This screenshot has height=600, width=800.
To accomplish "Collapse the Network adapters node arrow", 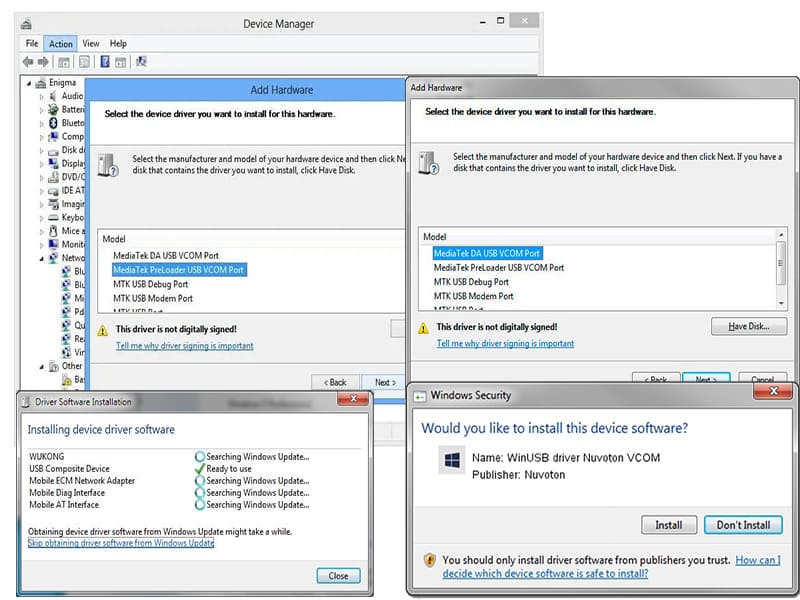I will coord(41,259).
